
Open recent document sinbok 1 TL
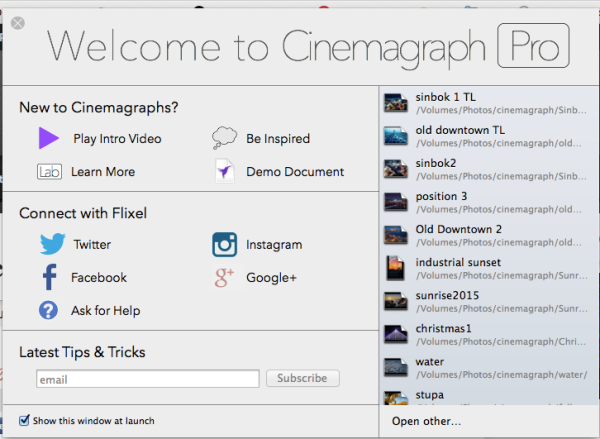[489, 103]
